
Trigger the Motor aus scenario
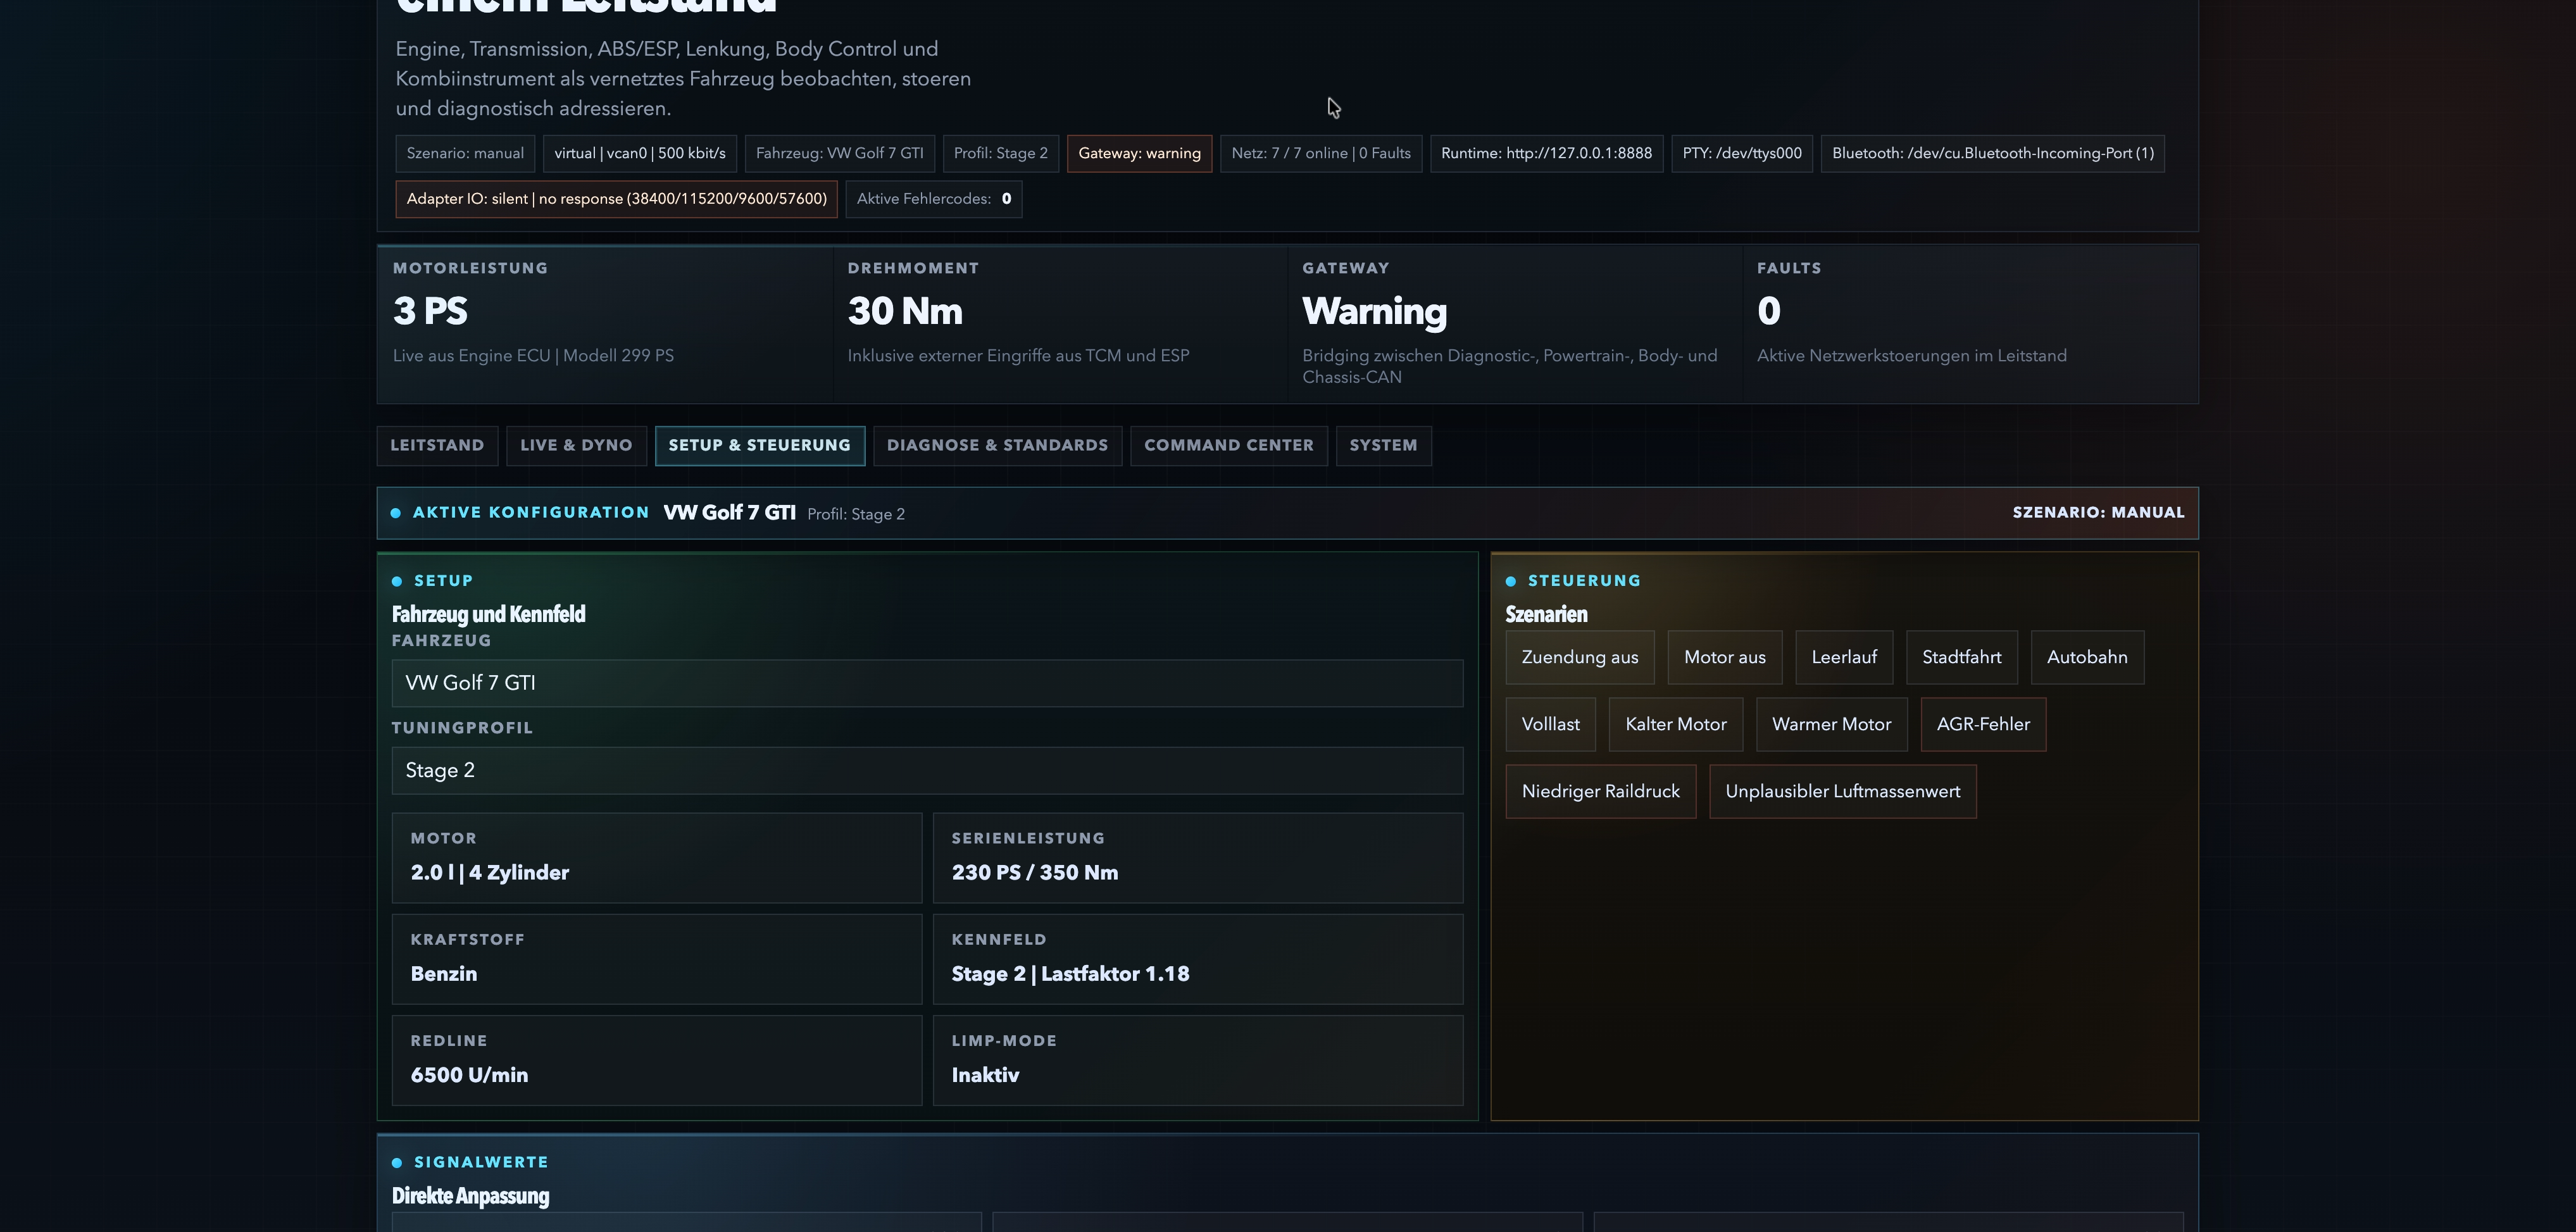click(x=1725, y=657)
